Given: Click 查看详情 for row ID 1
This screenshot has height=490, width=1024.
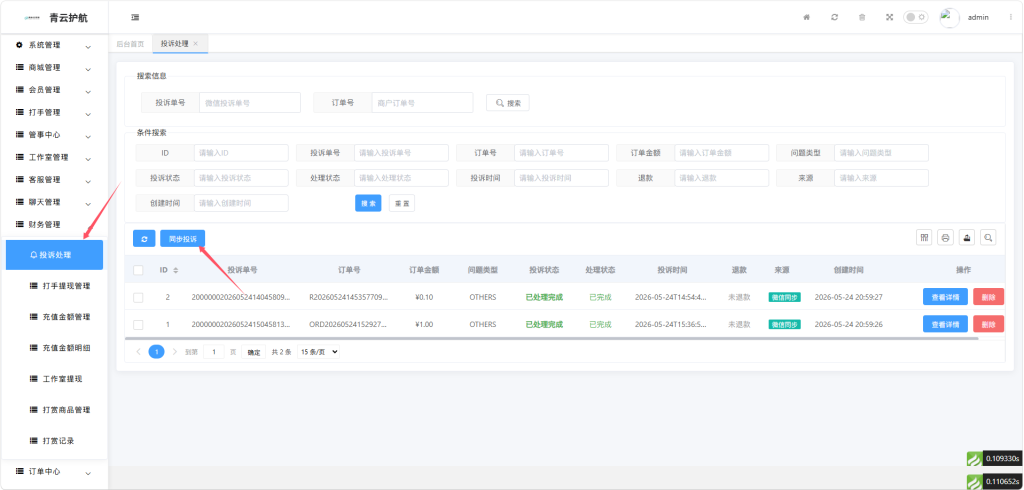Looking at the screenshot, I should (945, 324).
